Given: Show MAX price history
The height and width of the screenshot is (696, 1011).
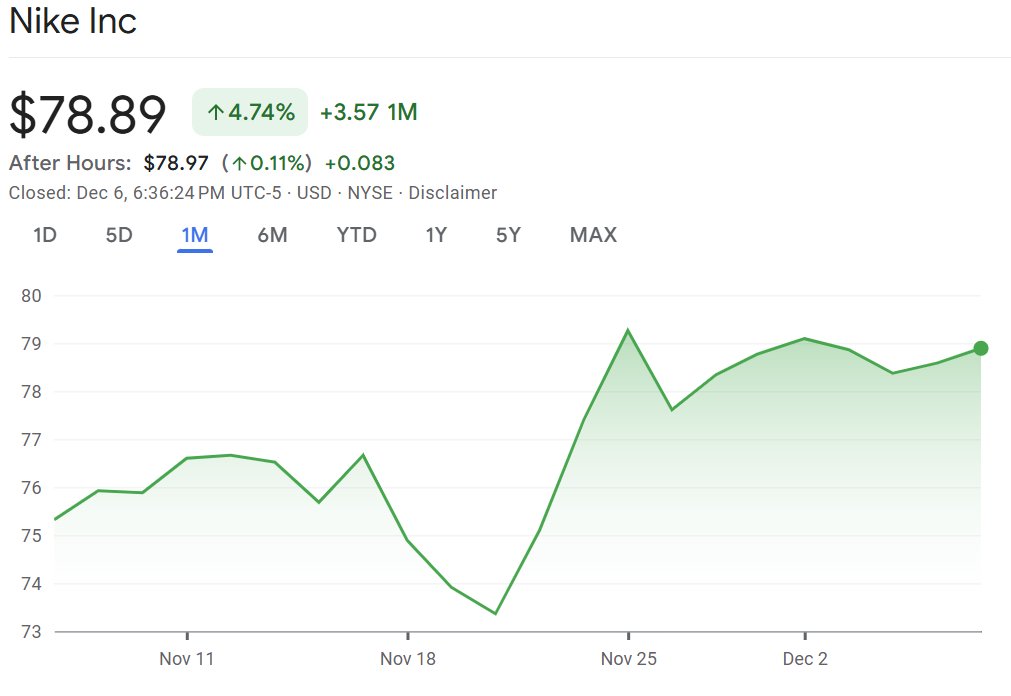Looking at the screenshot, I should [593, 235].
